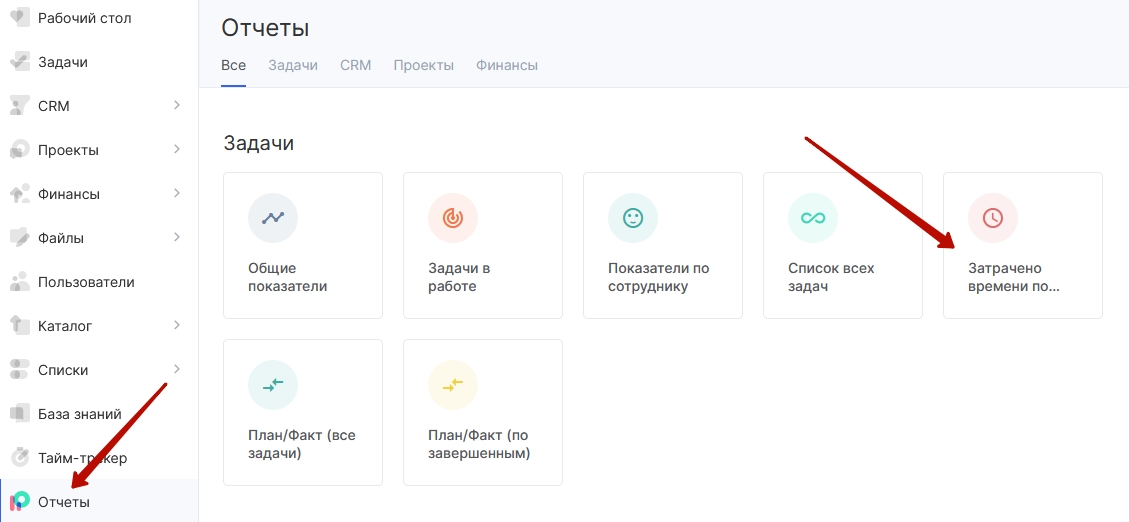Click the Пользователи icon in sidebar
1129x522 pixels.
tap(19, 282)
